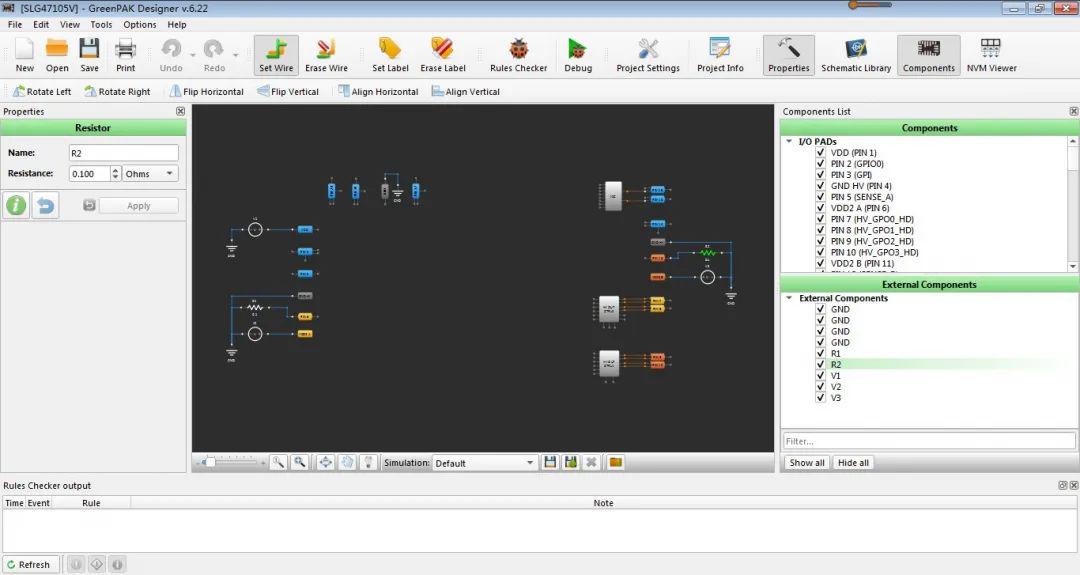Click the green info icon in Properties

(17, 205)
